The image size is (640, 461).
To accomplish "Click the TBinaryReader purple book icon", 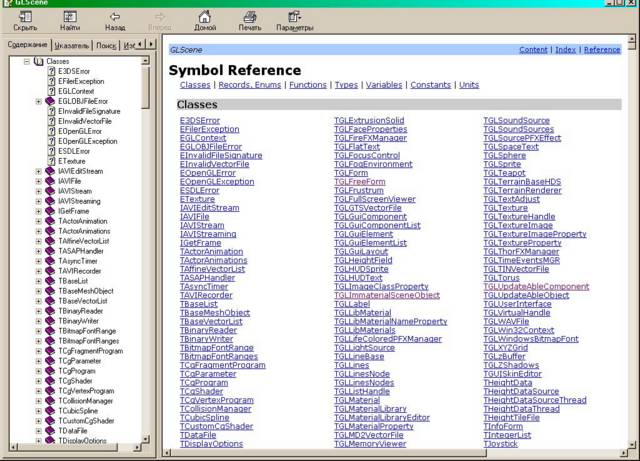I will 50,311.
